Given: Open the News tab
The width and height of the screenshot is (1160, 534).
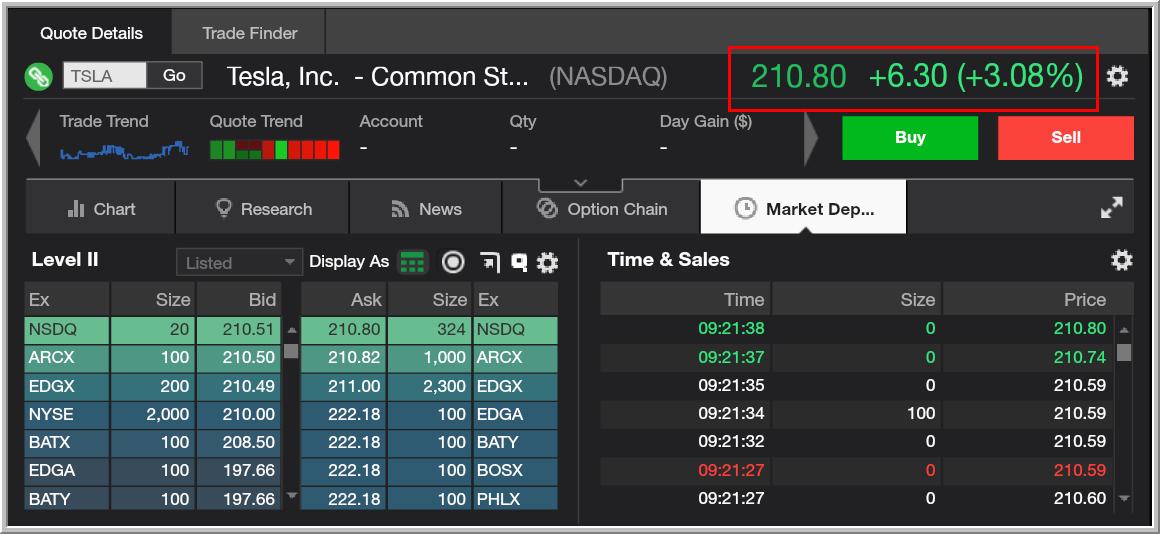Looking at the screenshot, I should [426, 209].
